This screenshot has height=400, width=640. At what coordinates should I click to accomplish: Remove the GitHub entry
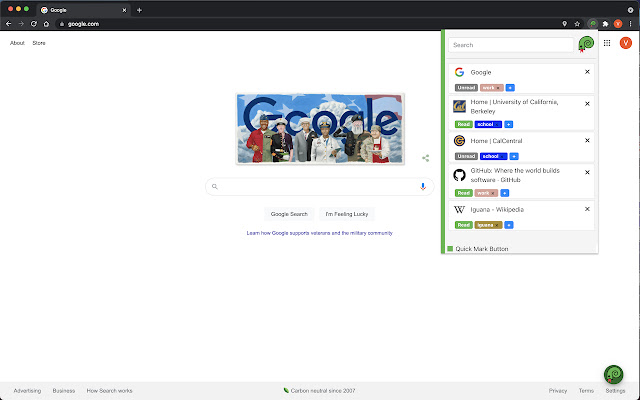[x=587, y=172]
